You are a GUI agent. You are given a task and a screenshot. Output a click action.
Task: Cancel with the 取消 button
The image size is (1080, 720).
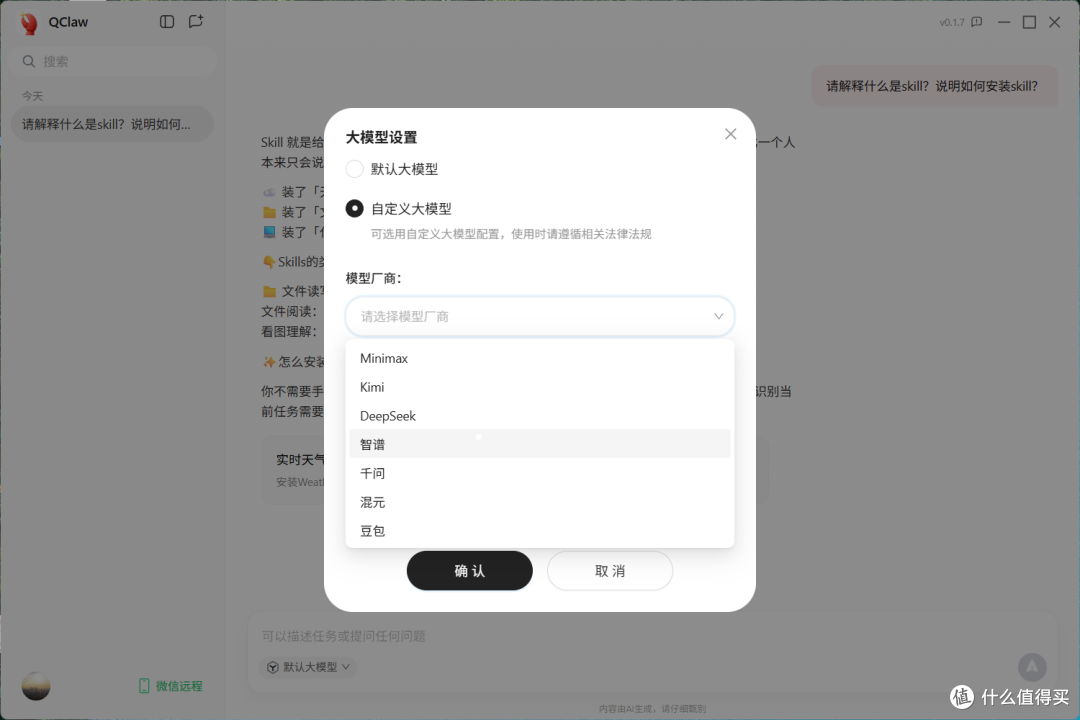click(610, 570)
